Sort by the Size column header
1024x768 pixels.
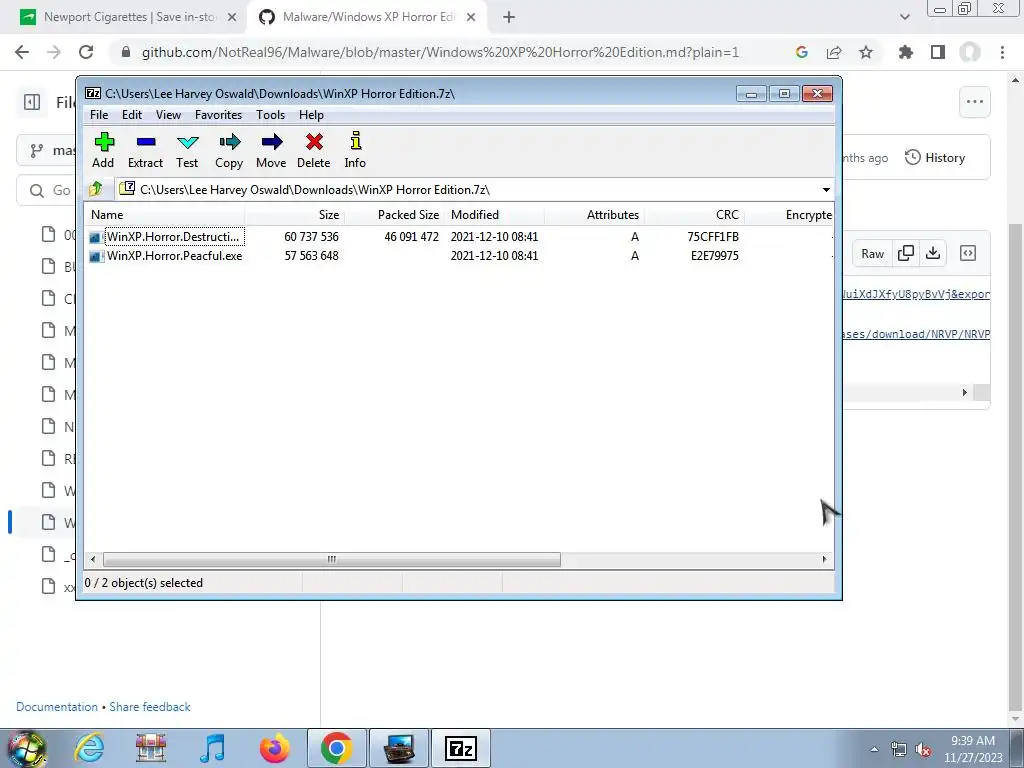[295, 214]
